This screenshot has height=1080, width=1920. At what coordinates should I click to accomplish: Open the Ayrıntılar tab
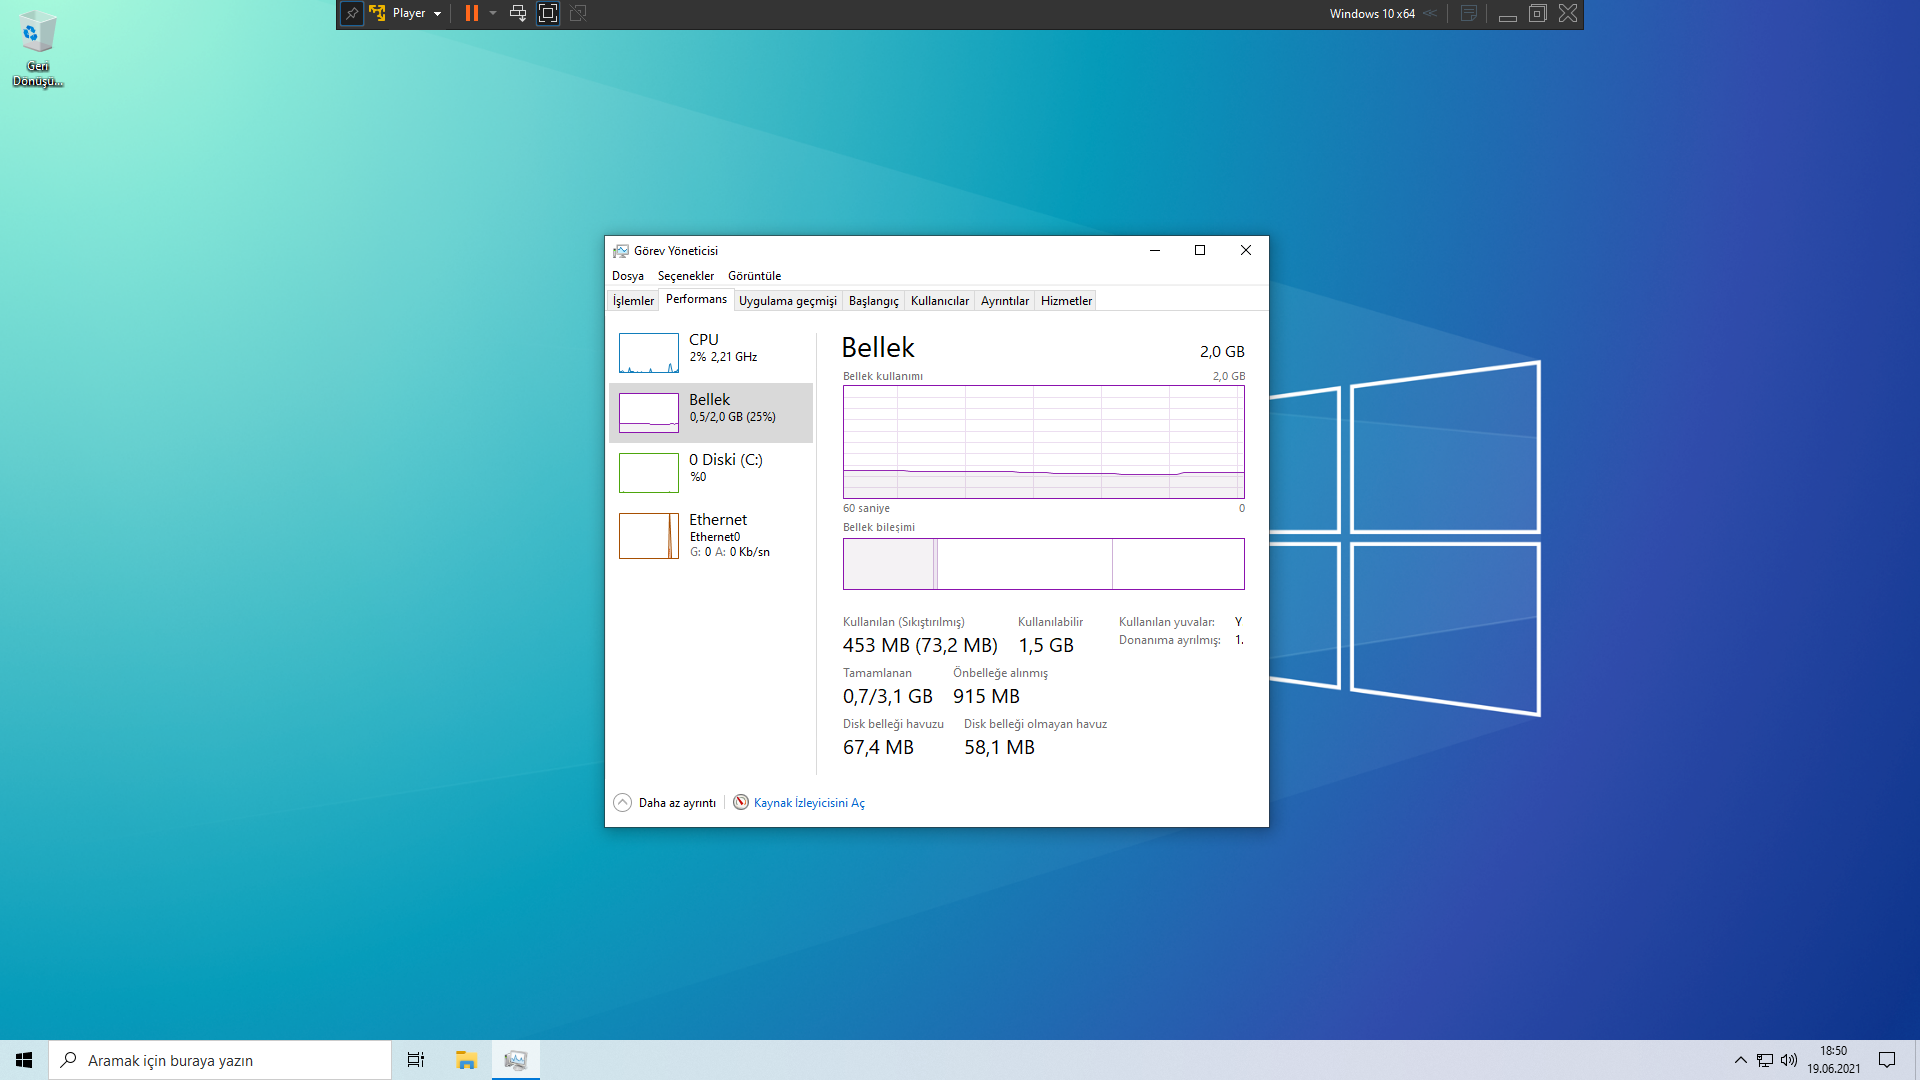(x=1005, y=301)
